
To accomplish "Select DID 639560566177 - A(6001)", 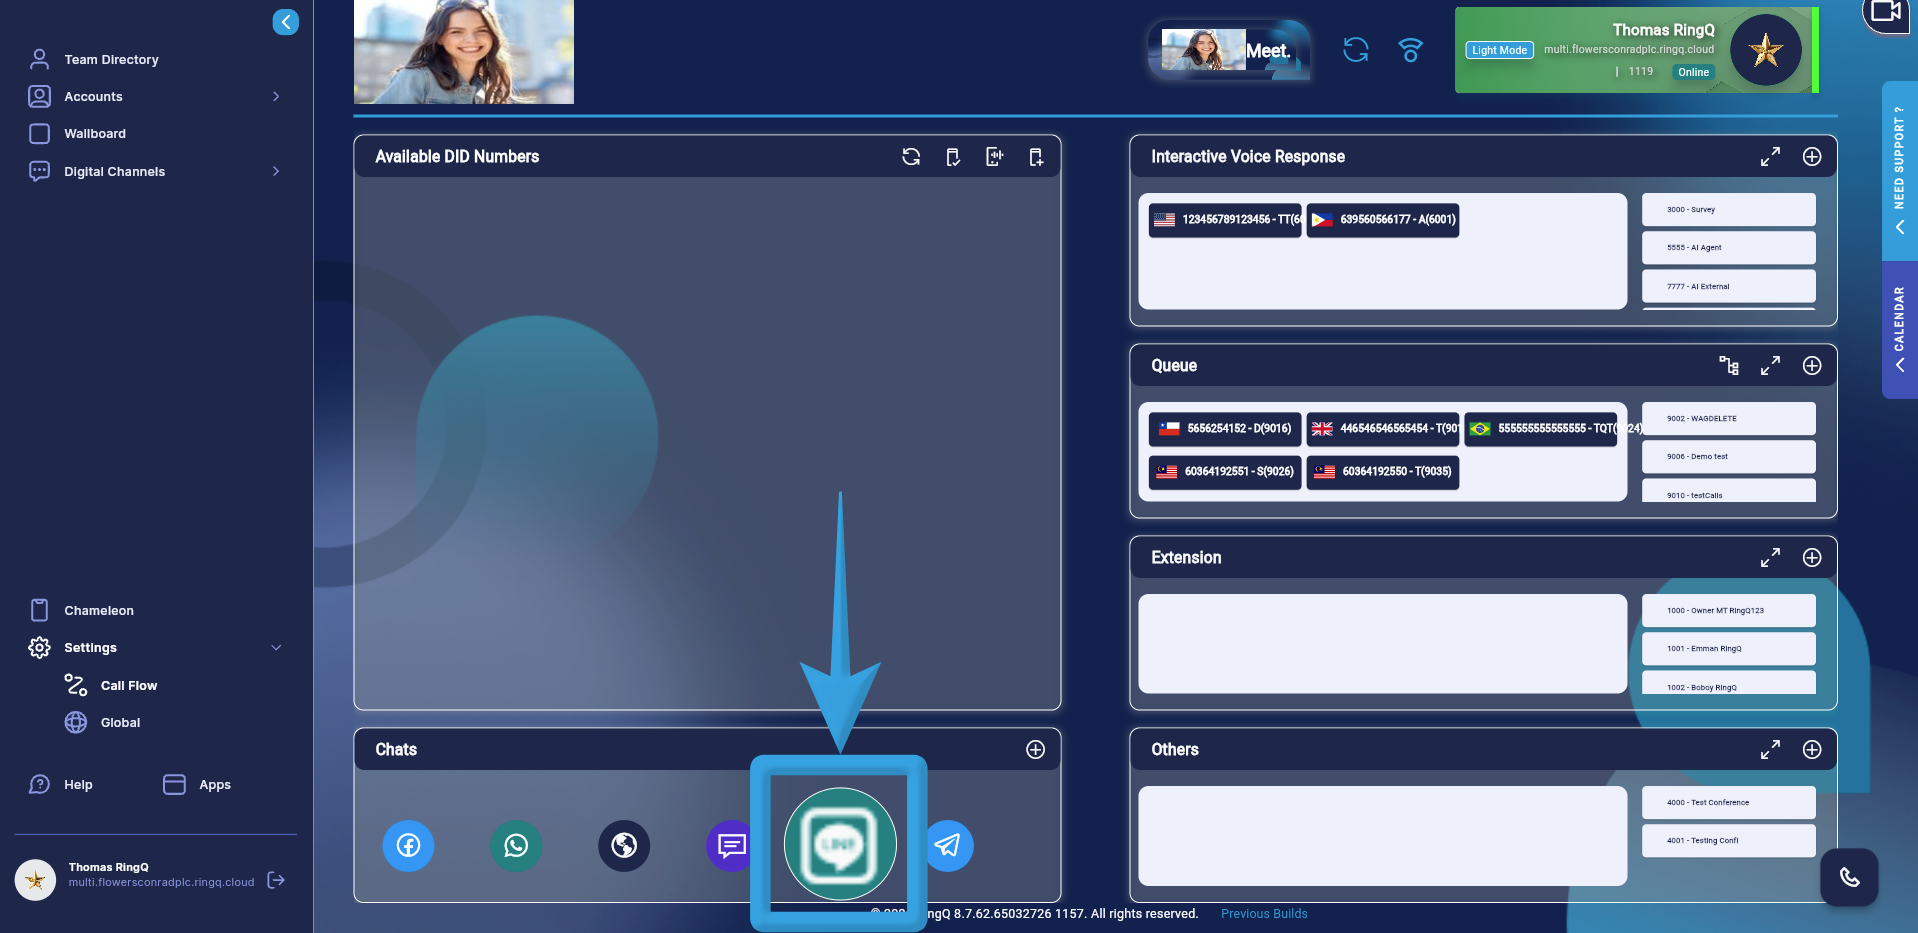I will (1383, 220).
